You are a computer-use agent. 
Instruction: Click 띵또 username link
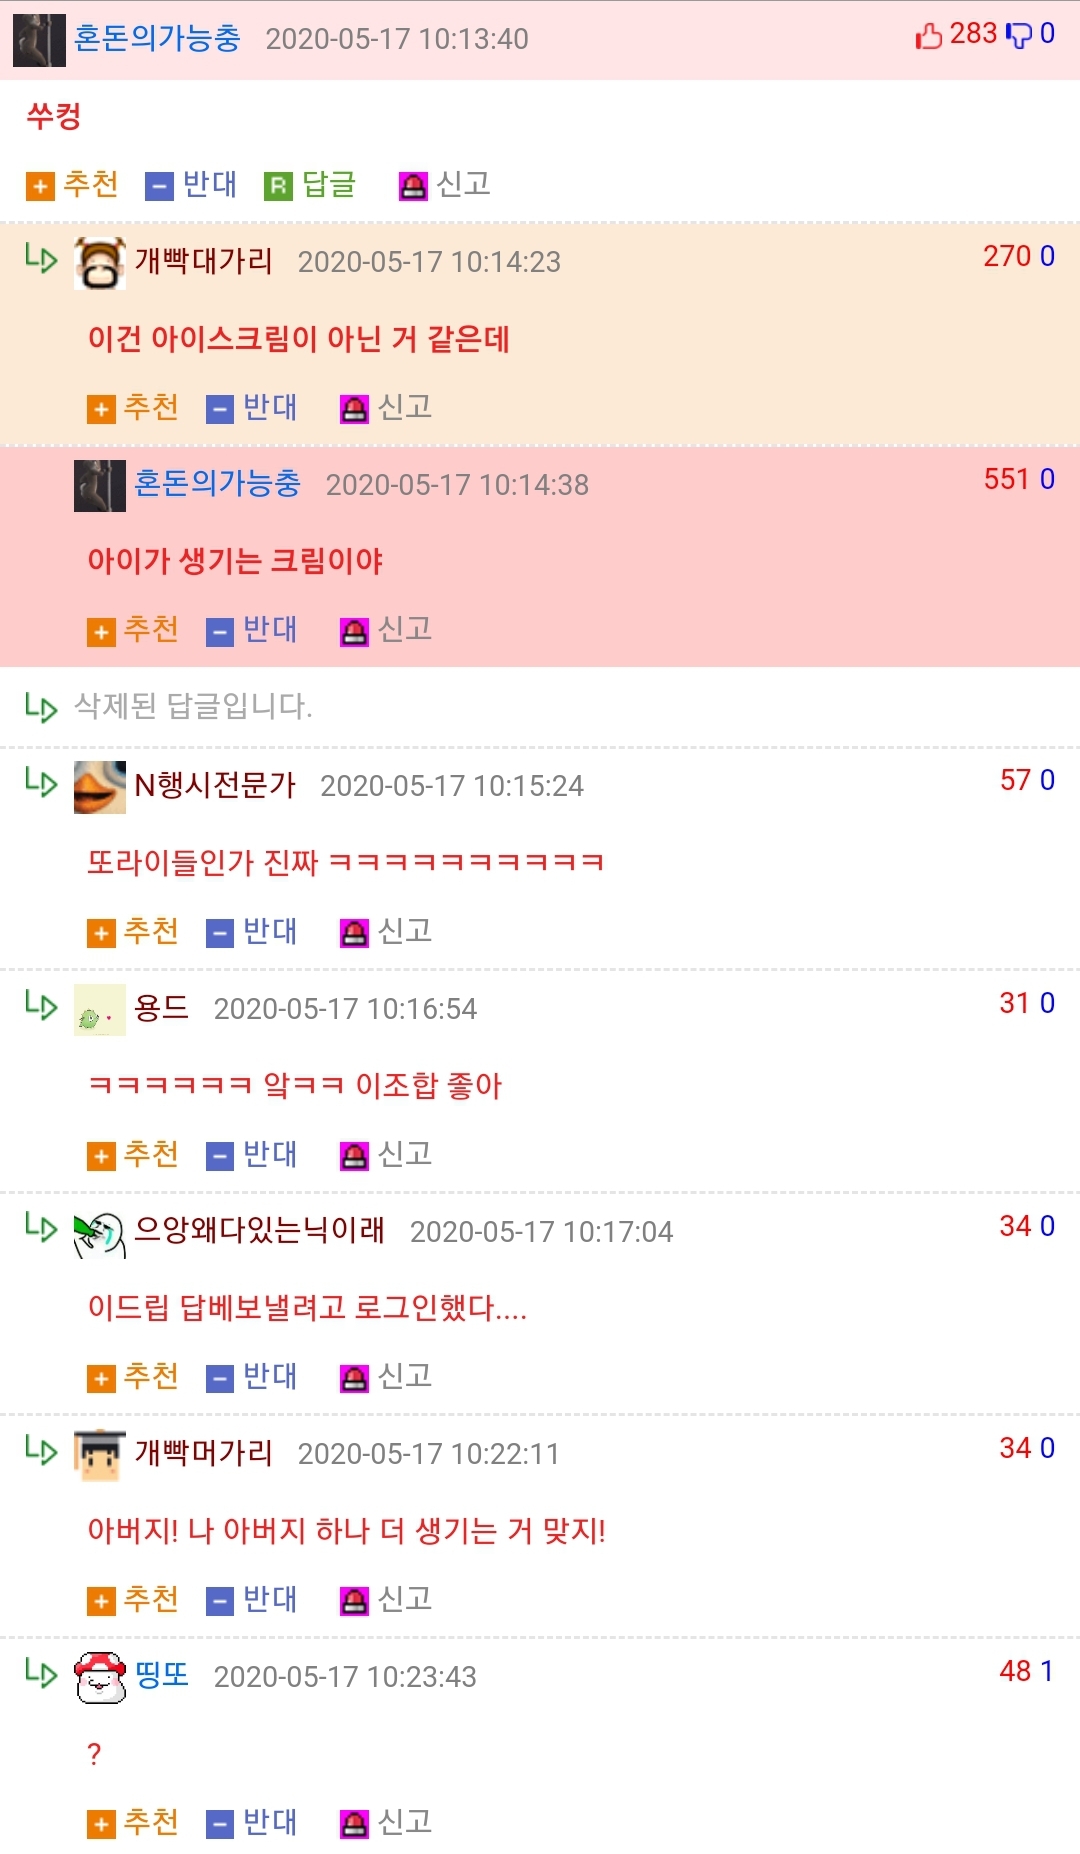pos(162,1676)
